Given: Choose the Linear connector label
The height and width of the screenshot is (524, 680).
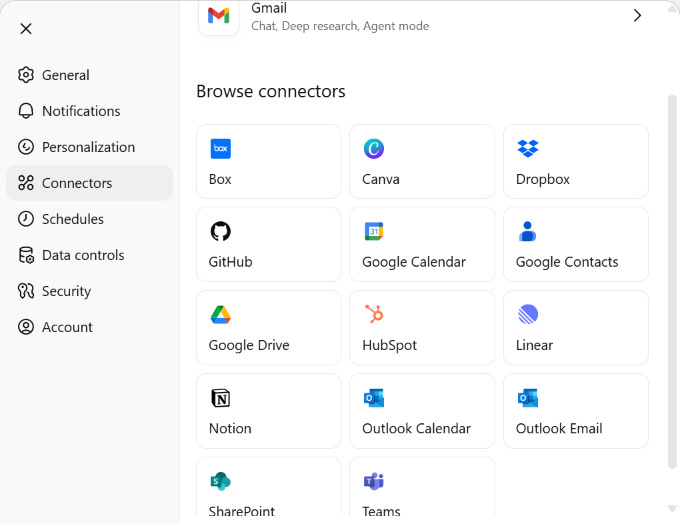Looking at the screenshot, I should point(534,345).
